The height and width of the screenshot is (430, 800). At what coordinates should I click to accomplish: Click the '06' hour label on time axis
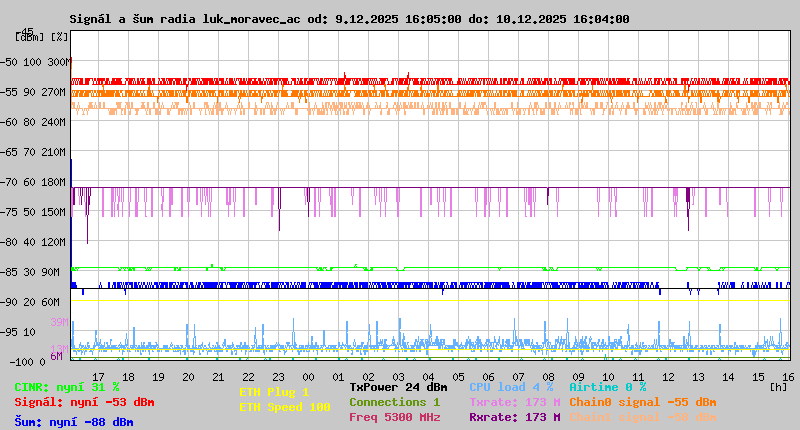[x=488, y=377]
